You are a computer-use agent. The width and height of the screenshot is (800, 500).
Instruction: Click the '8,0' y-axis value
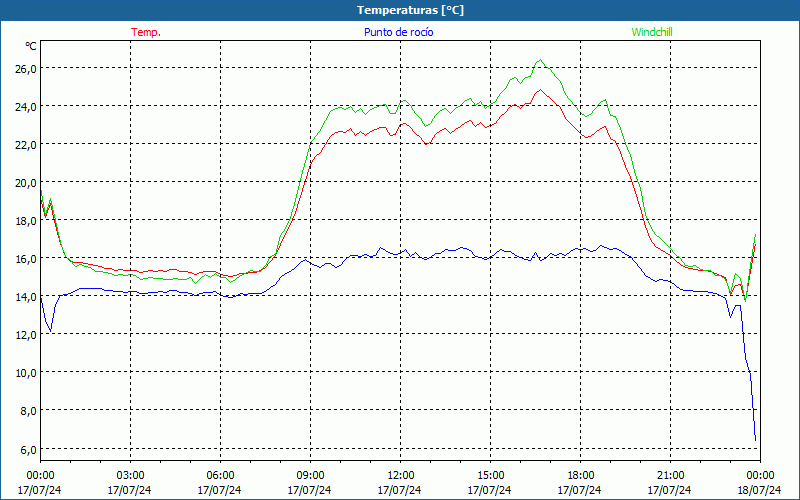tap(28, 411)
